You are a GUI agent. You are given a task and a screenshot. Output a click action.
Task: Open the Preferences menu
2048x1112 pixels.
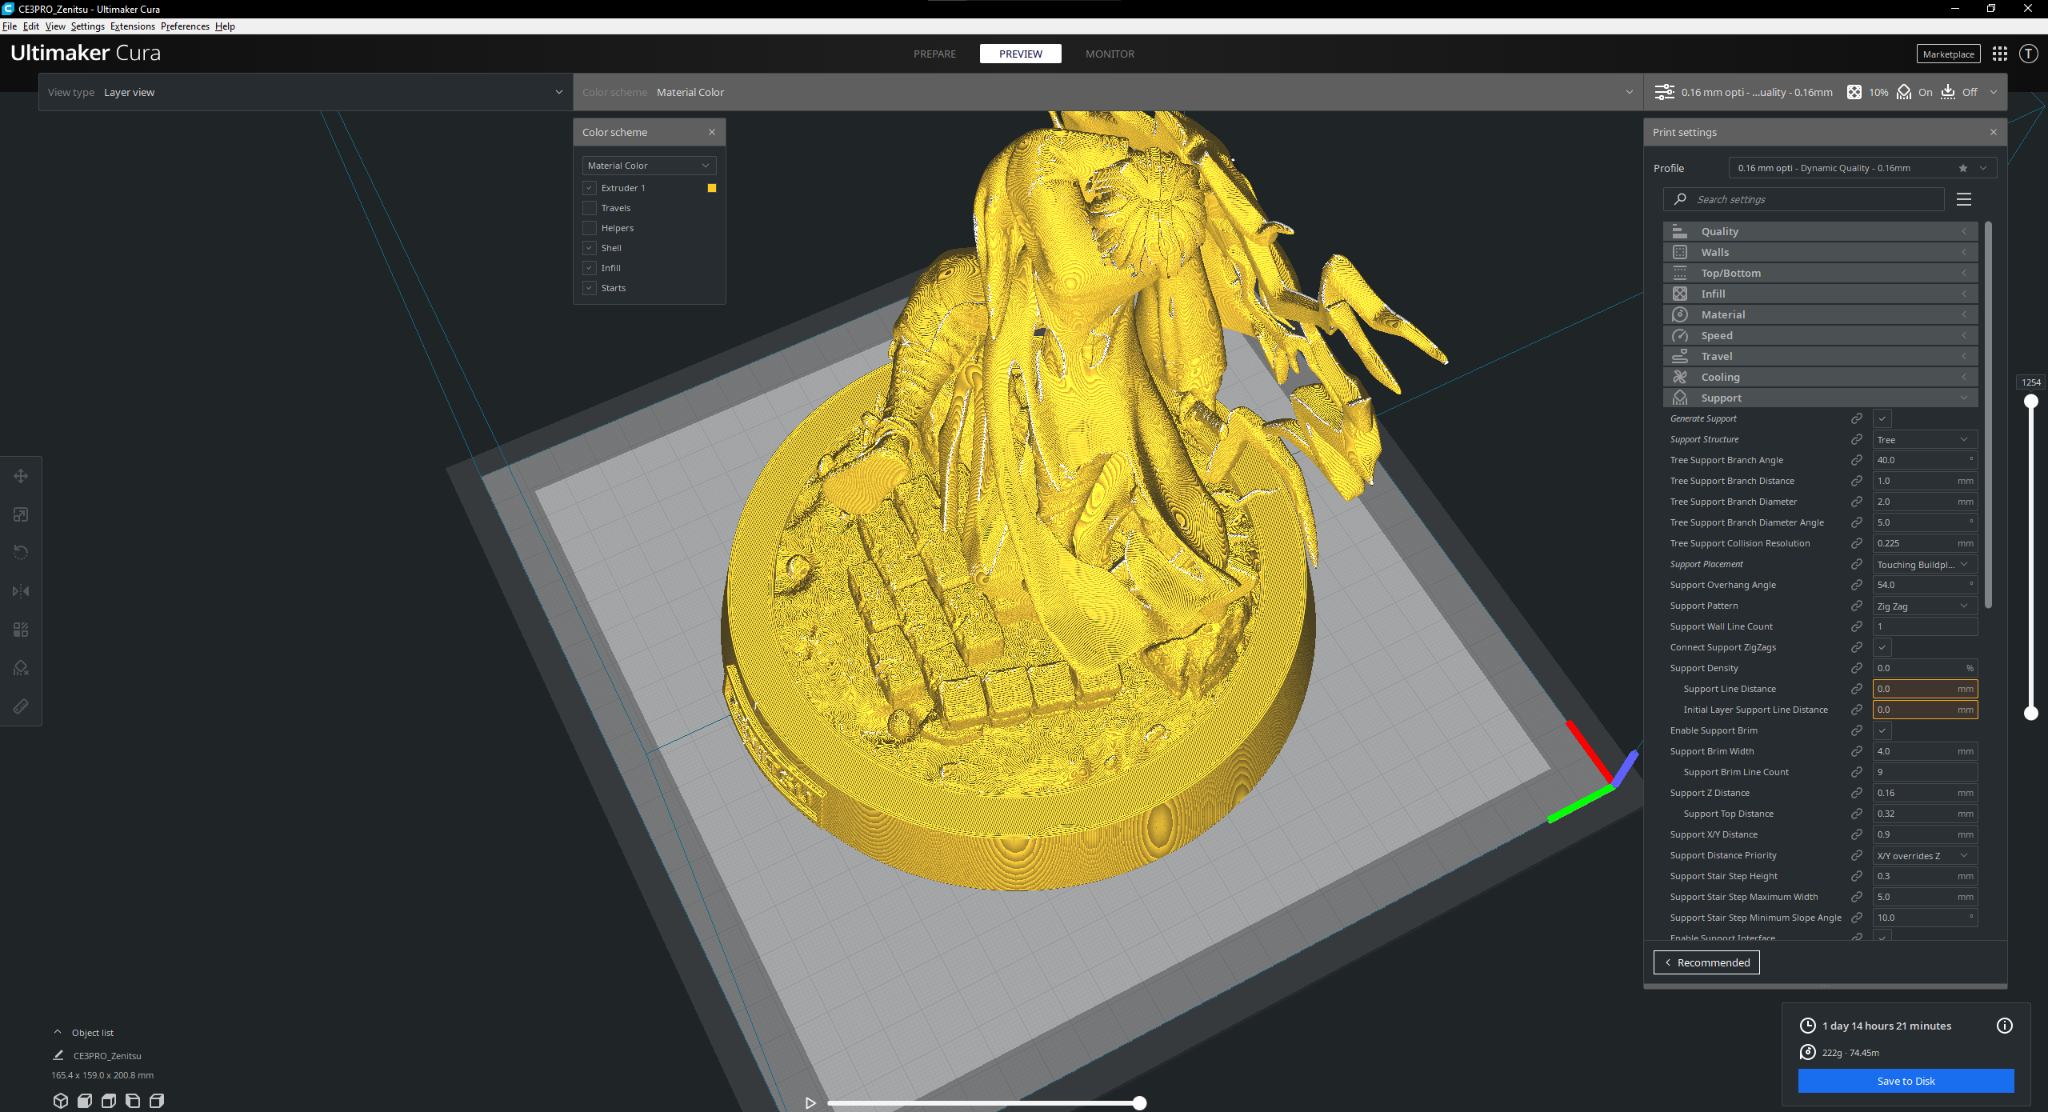click(185, 26)
